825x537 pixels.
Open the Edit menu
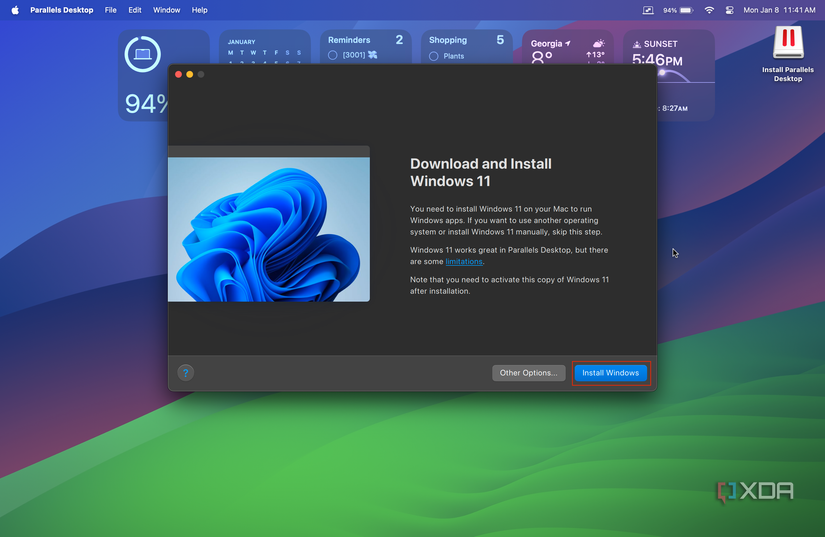(x=135, y=10)
